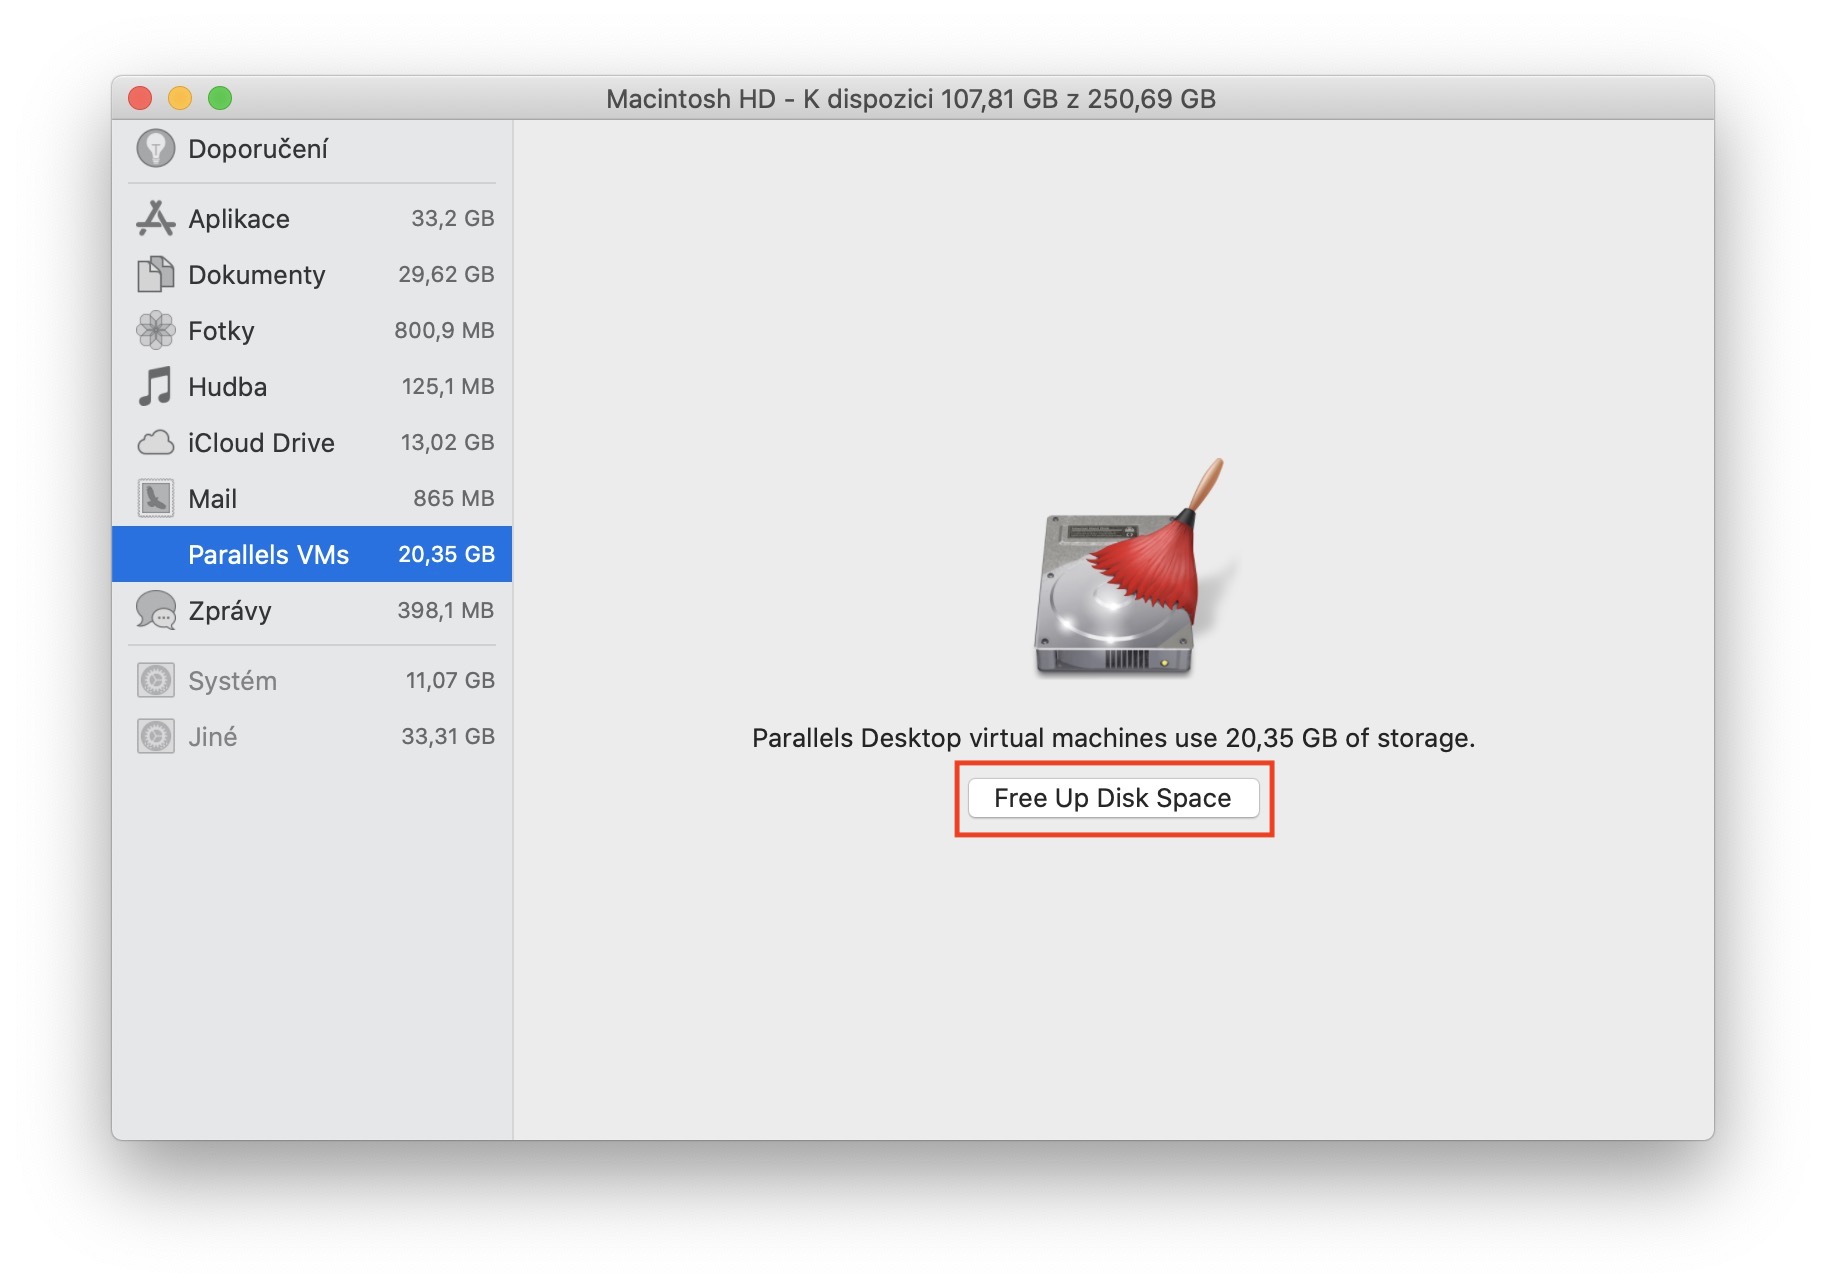Click the Dokumenty documents icon
Image resolution: width=1826 pixels, height=1288 pixels.
pos(155,274)
